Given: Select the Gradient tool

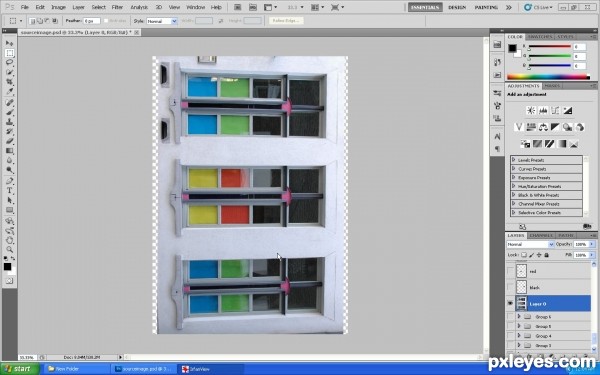Looking at the screenshot, I should click(10, 150).
